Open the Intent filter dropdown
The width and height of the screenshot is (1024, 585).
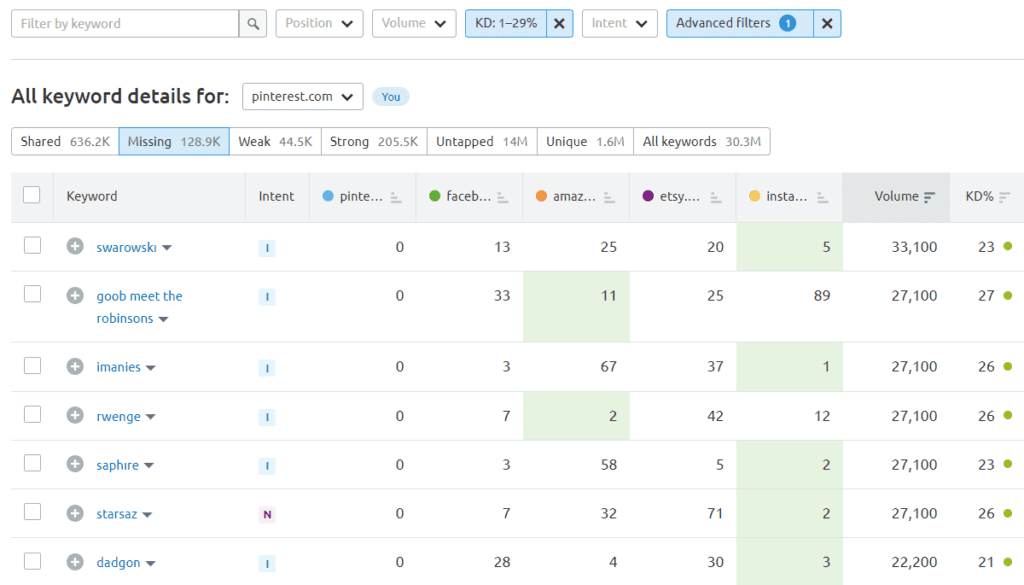(x=620, y=24)
